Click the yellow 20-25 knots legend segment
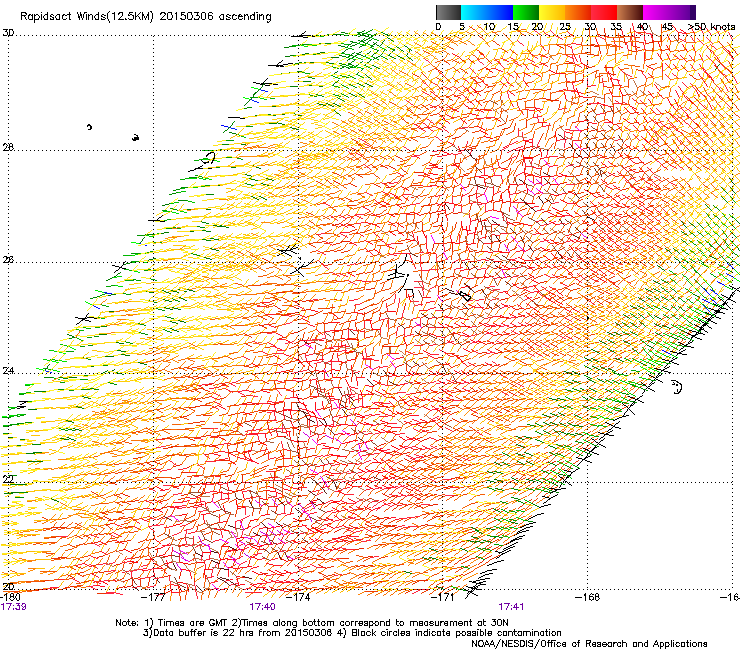The height and width of the screenshot is (650, 740). pos(552,12)
